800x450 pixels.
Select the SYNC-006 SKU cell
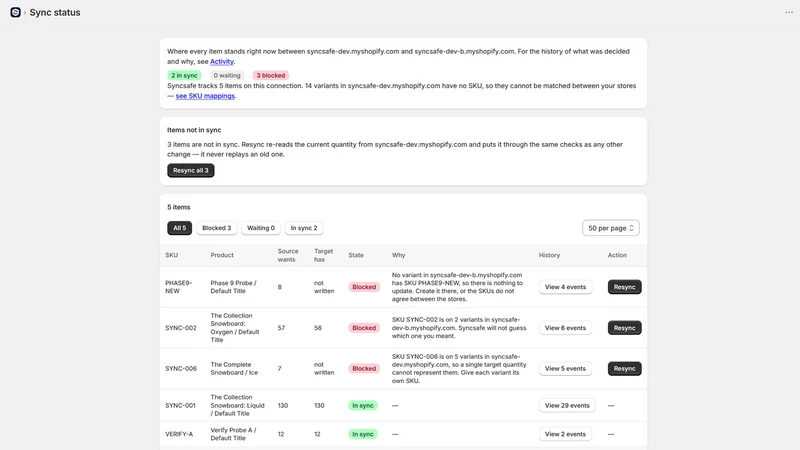pos(181,369)
